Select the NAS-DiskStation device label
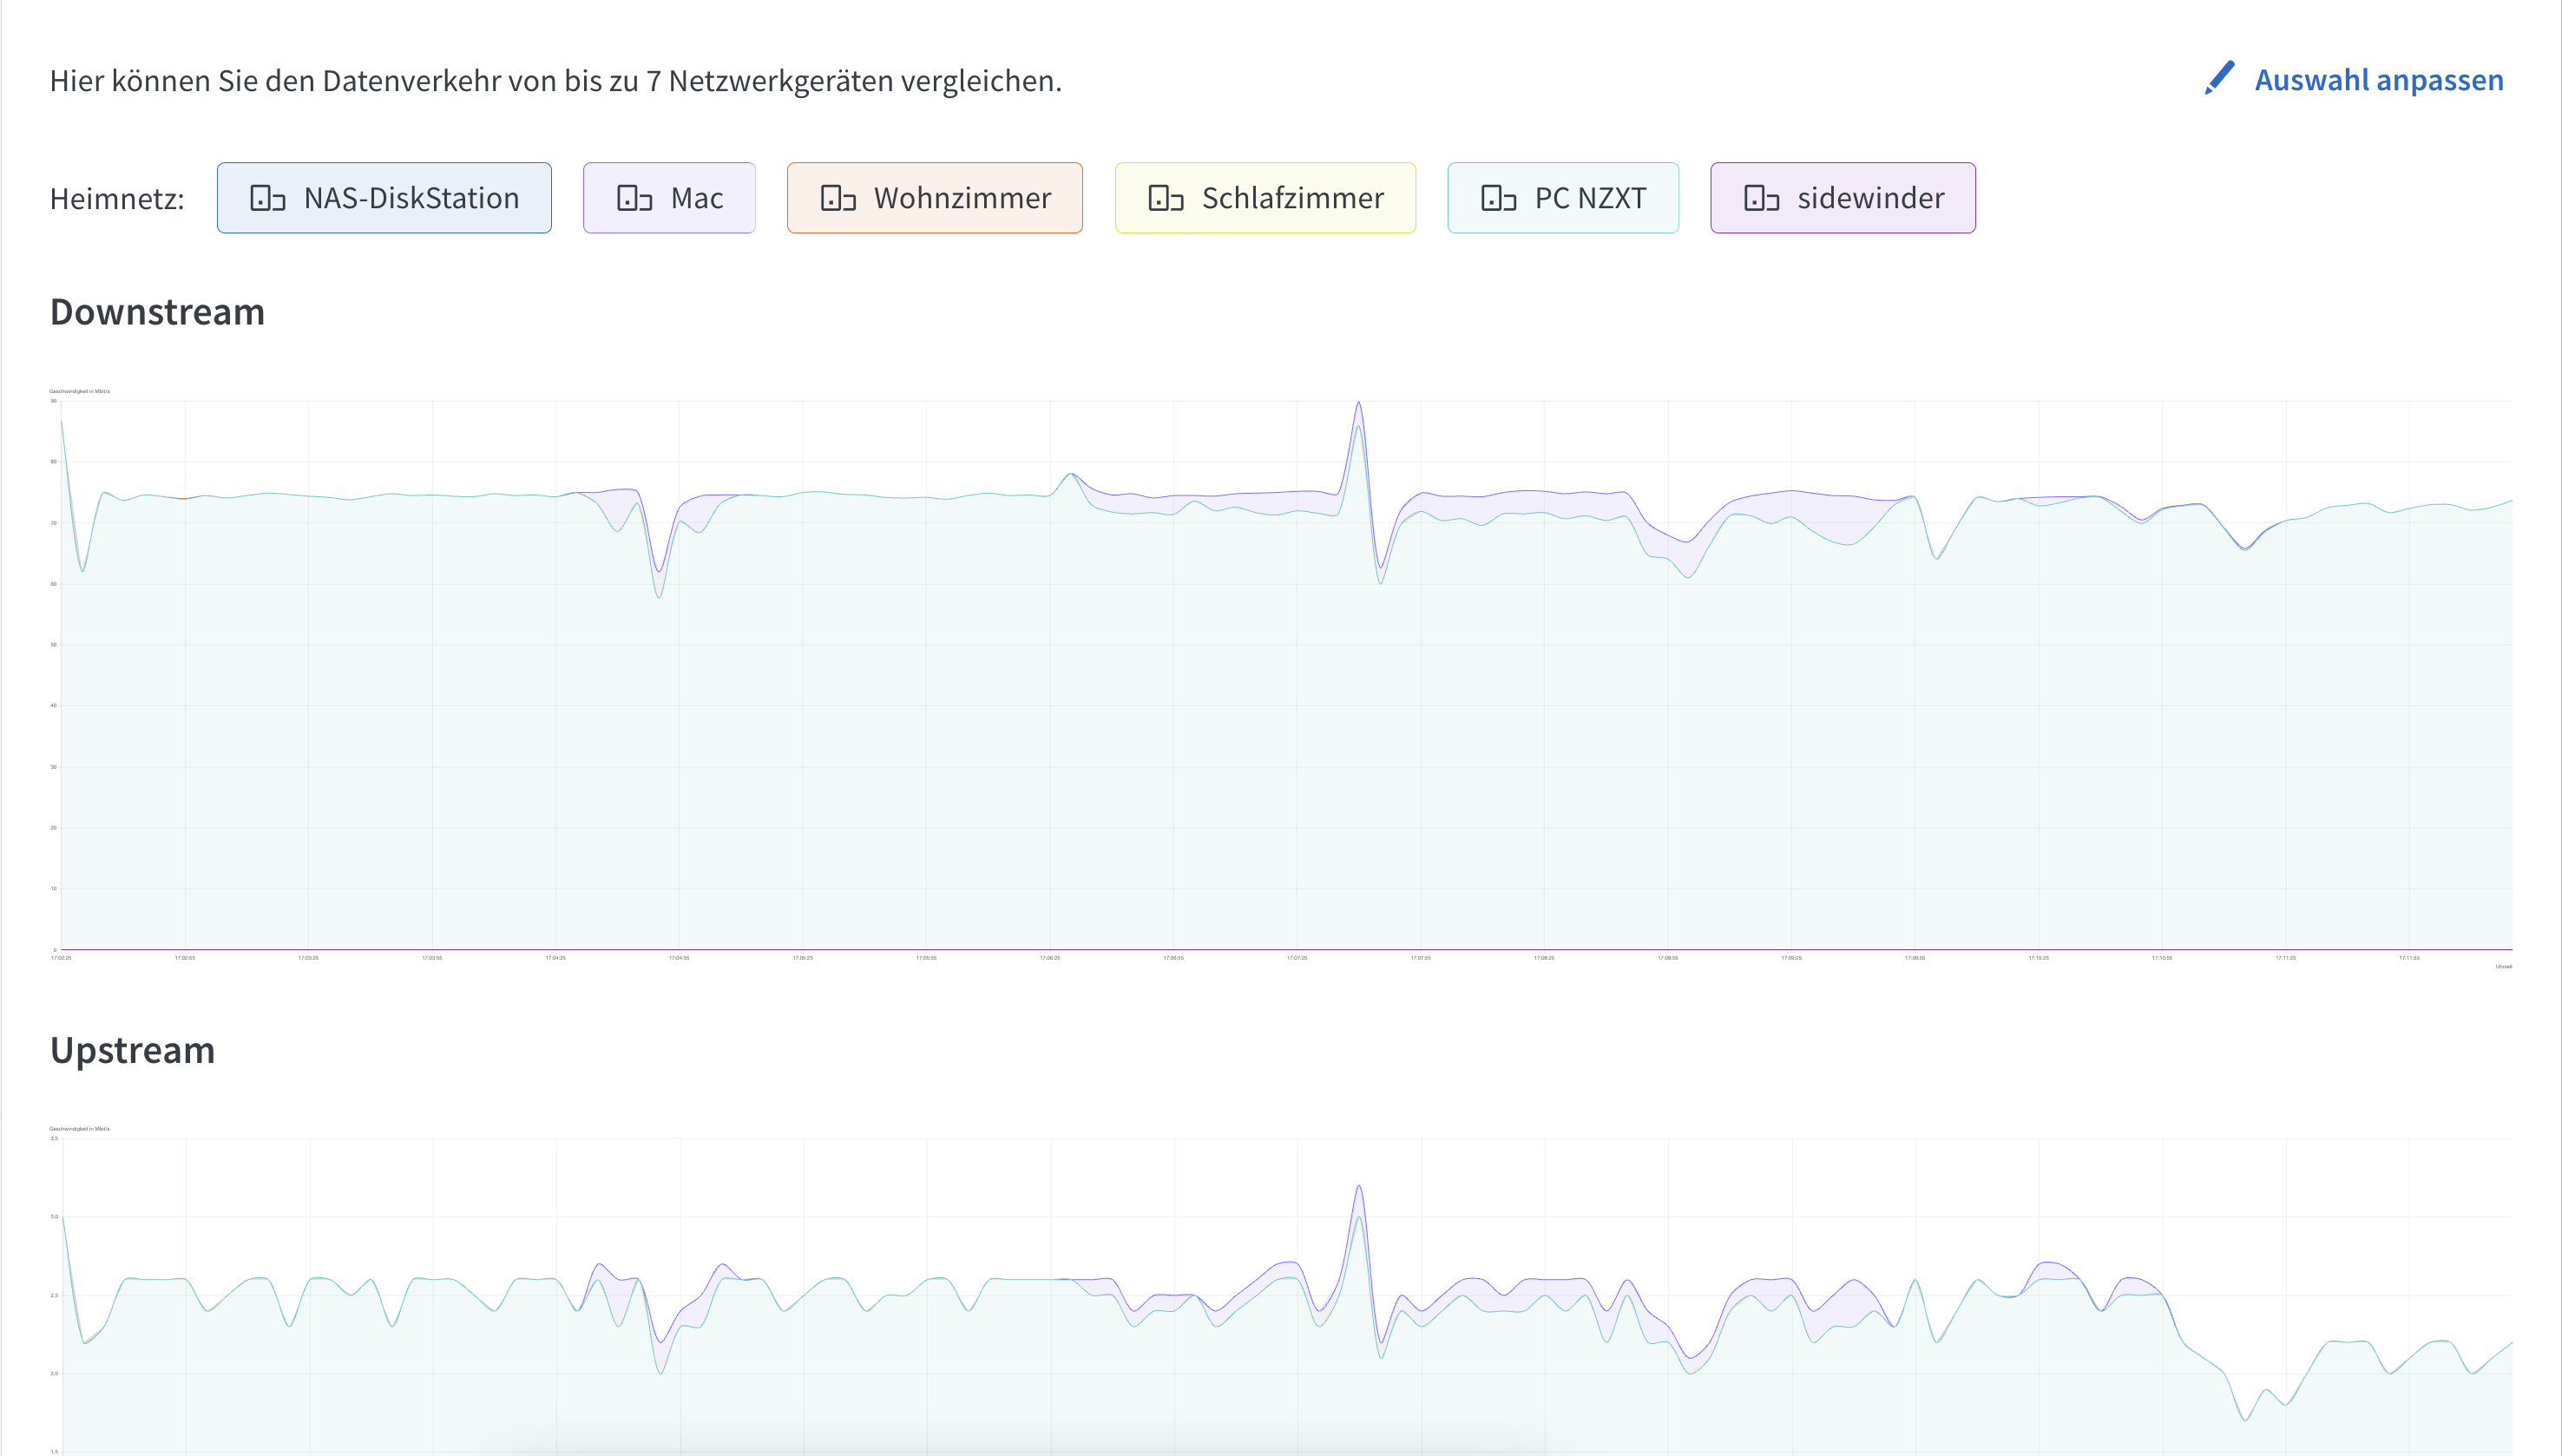This screenshot has width=2562, height=1456. [x=411, y=198]
